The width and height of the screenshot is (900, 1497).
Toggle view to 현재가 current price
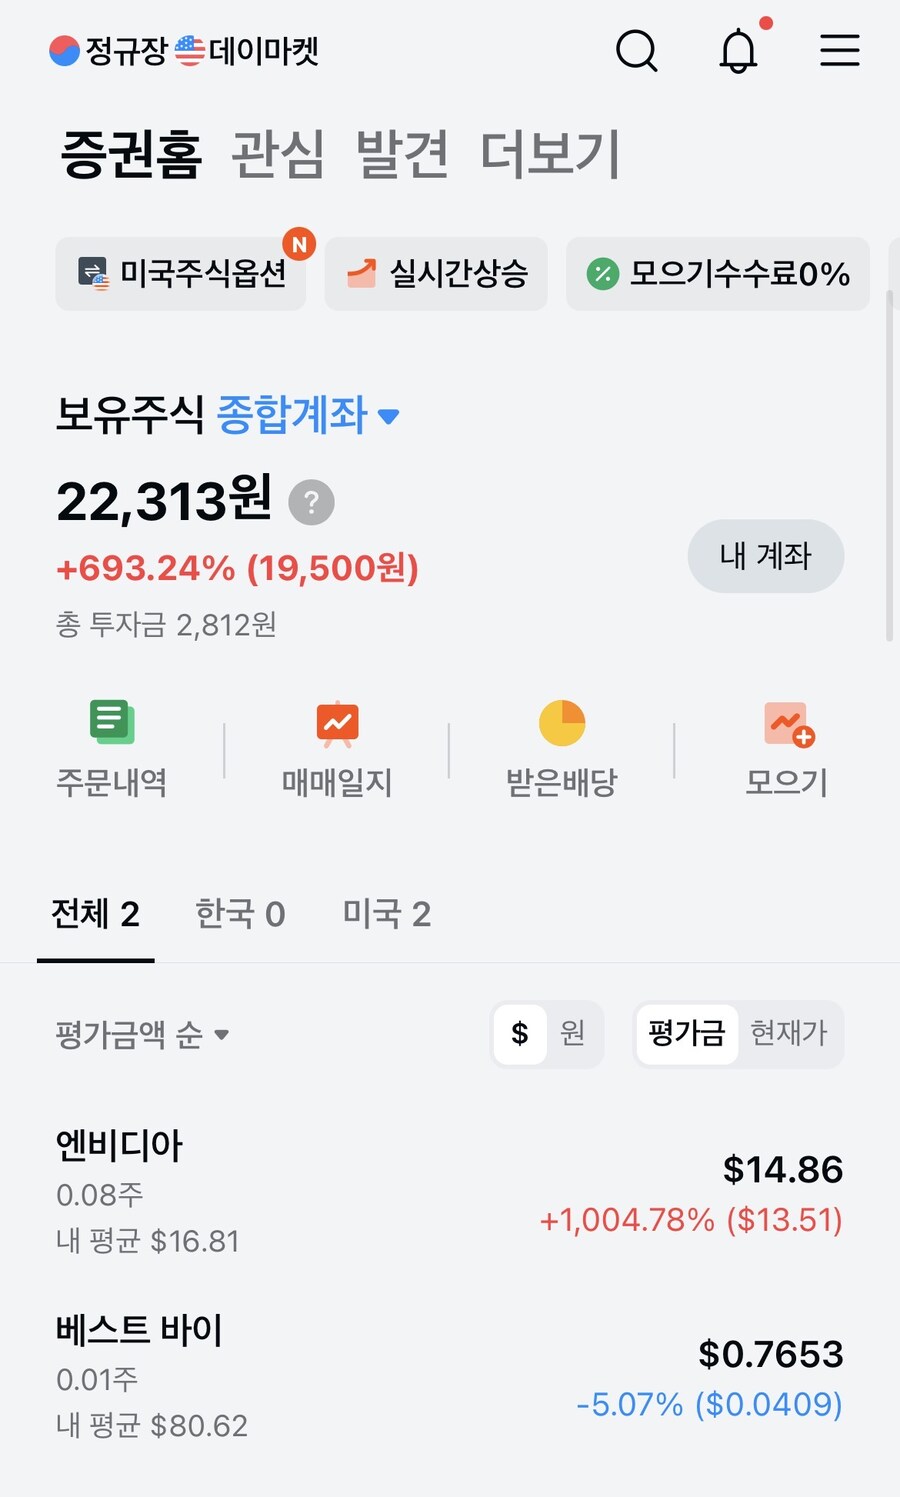(789, 1033)
